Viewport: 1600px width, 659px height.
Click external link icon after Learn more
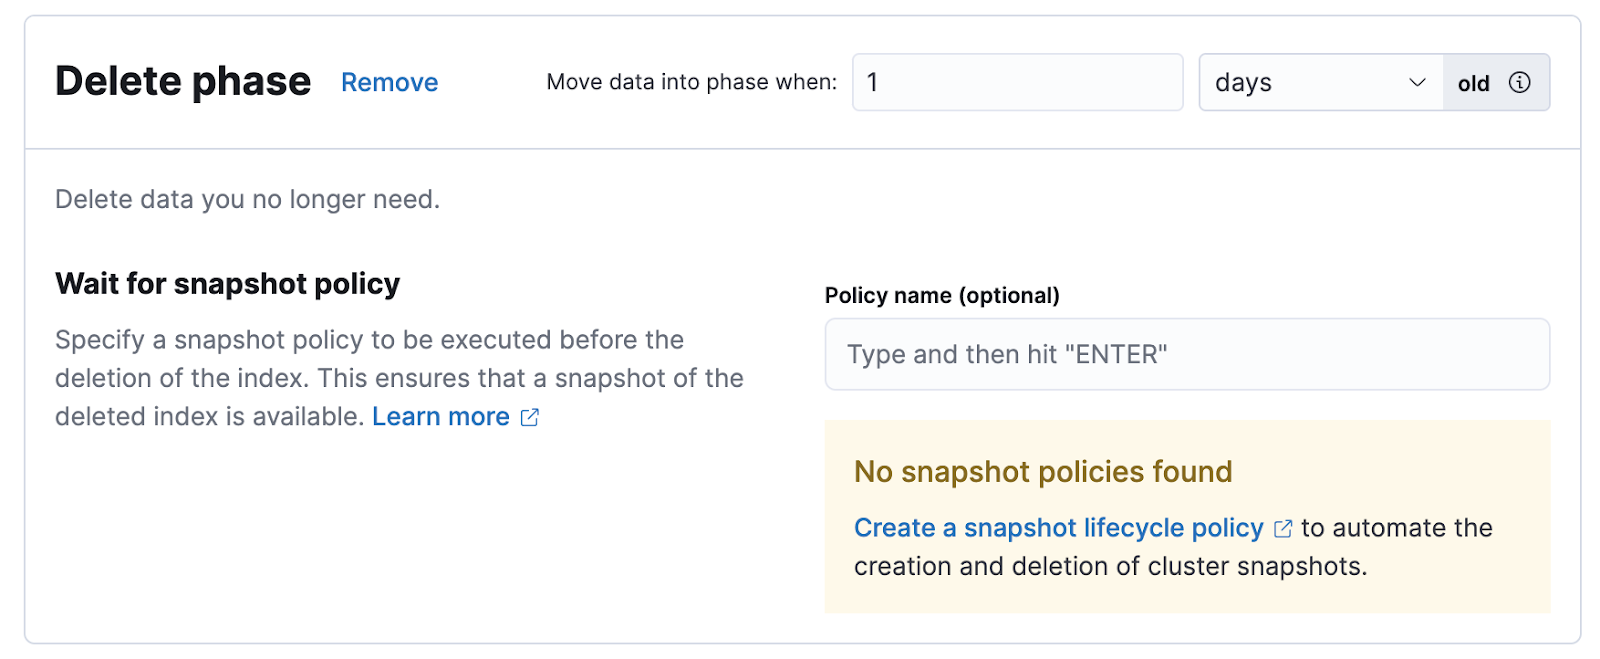530,417
